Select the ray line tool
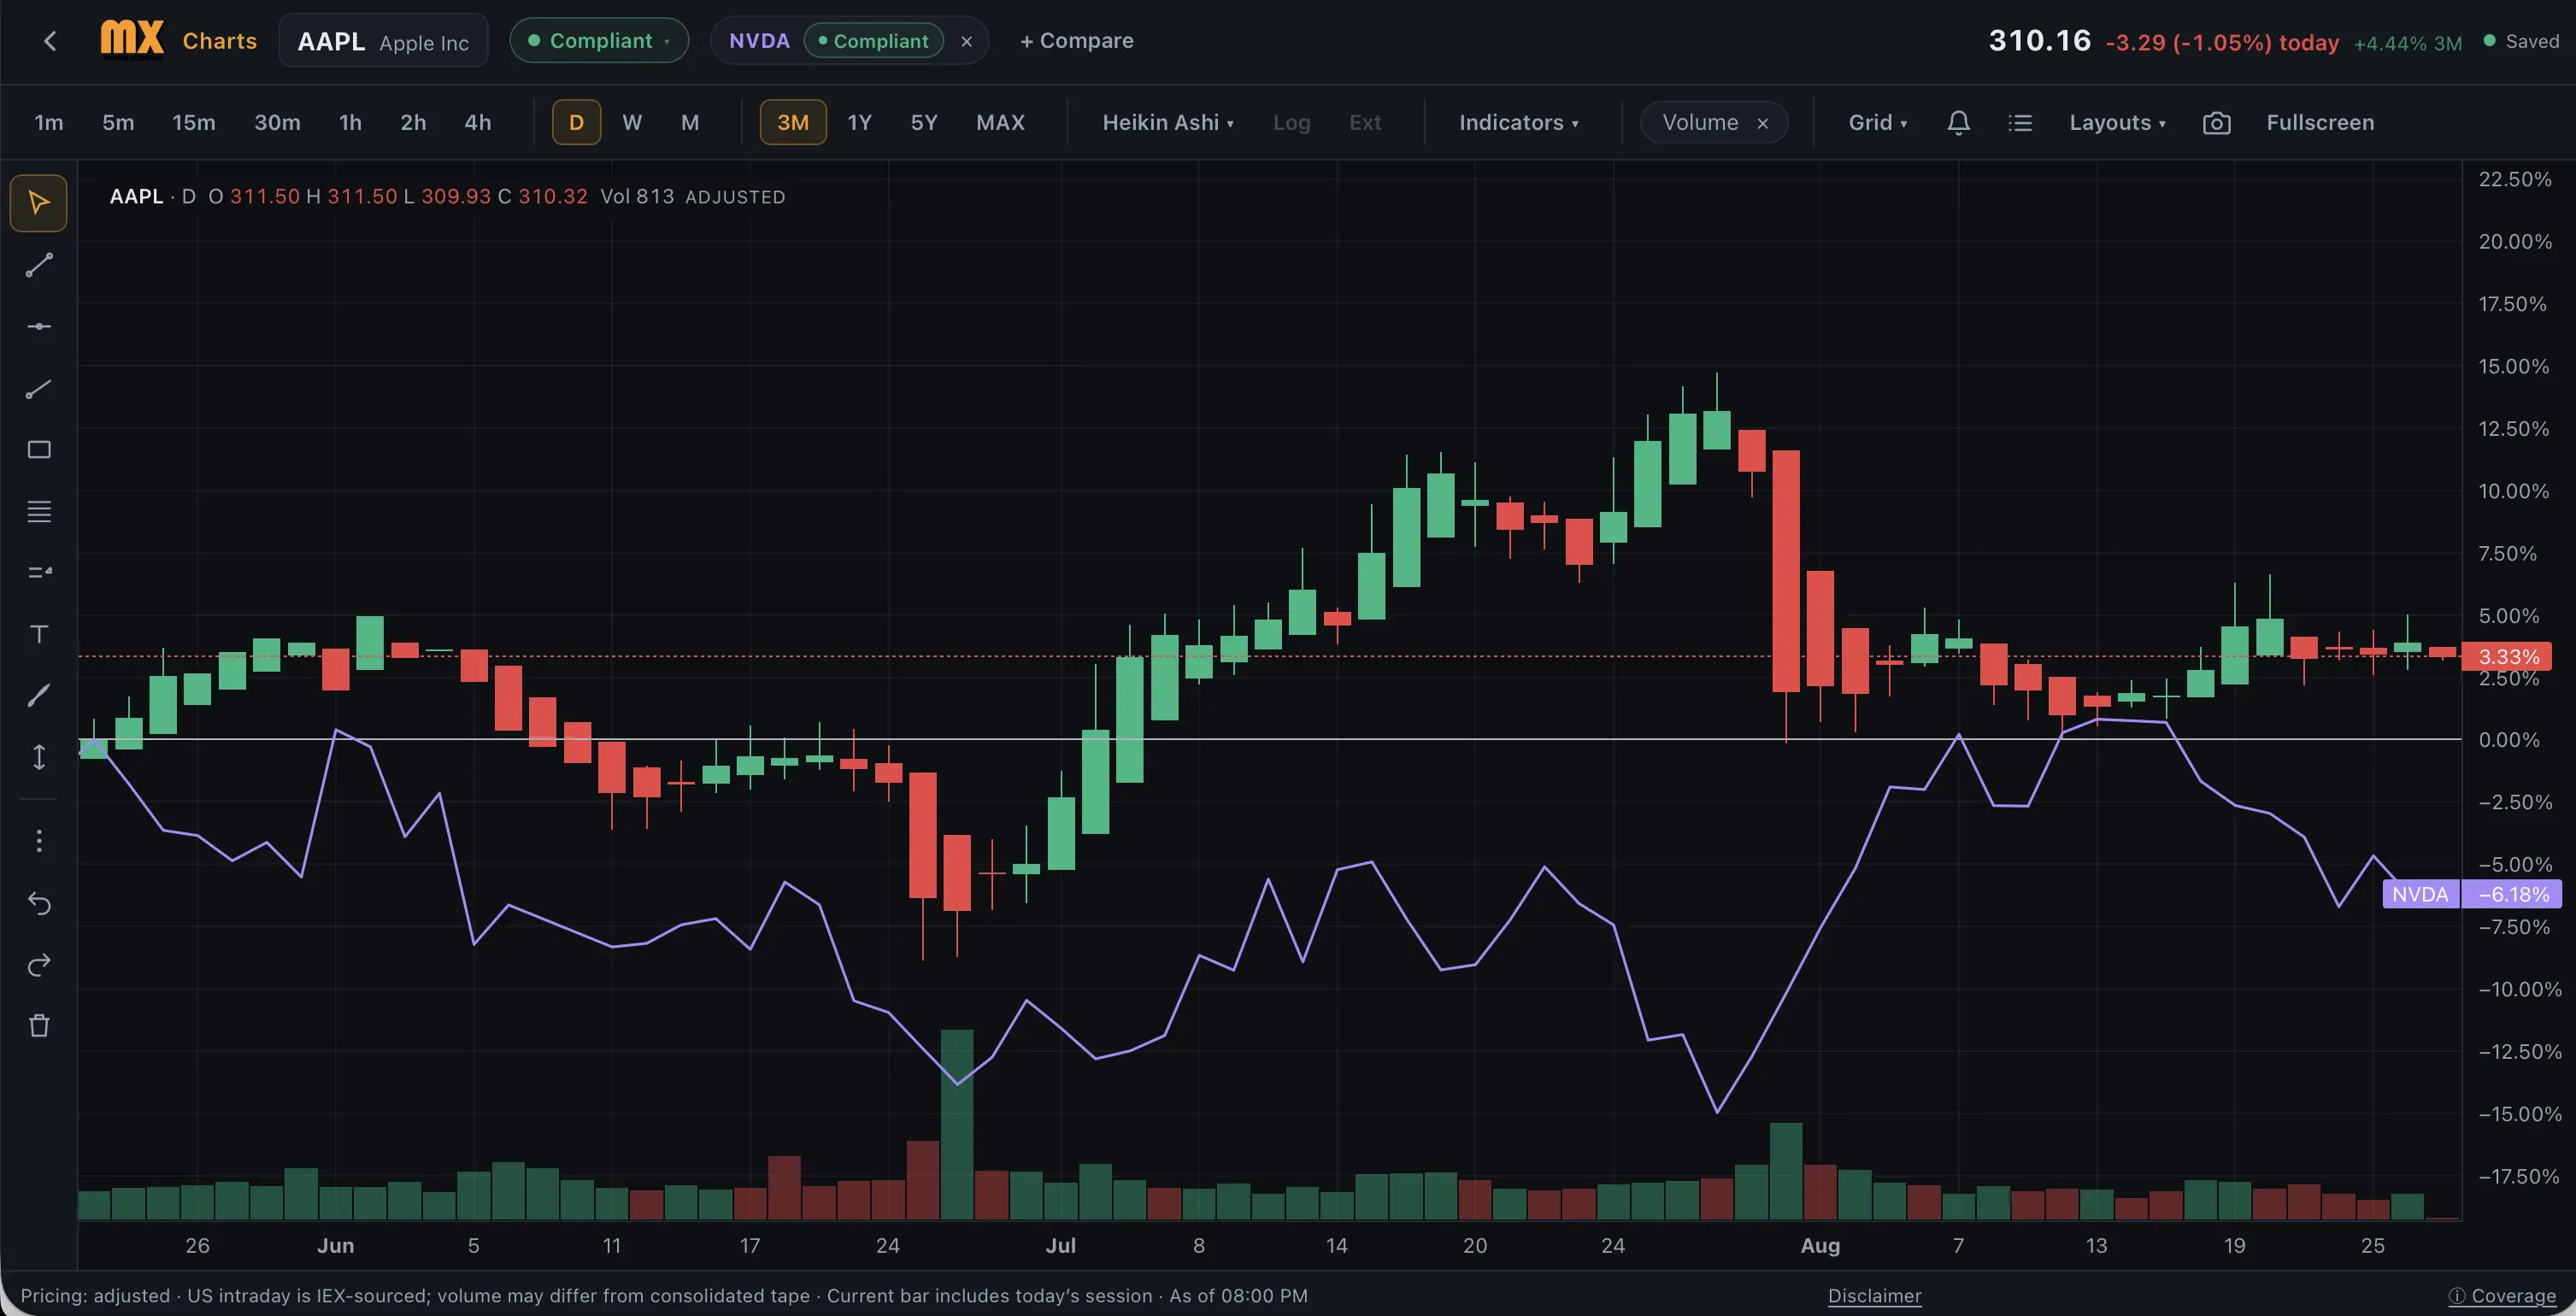Image resolution: width=2576 pixels, height=1316 pixels. pos(39,389)
